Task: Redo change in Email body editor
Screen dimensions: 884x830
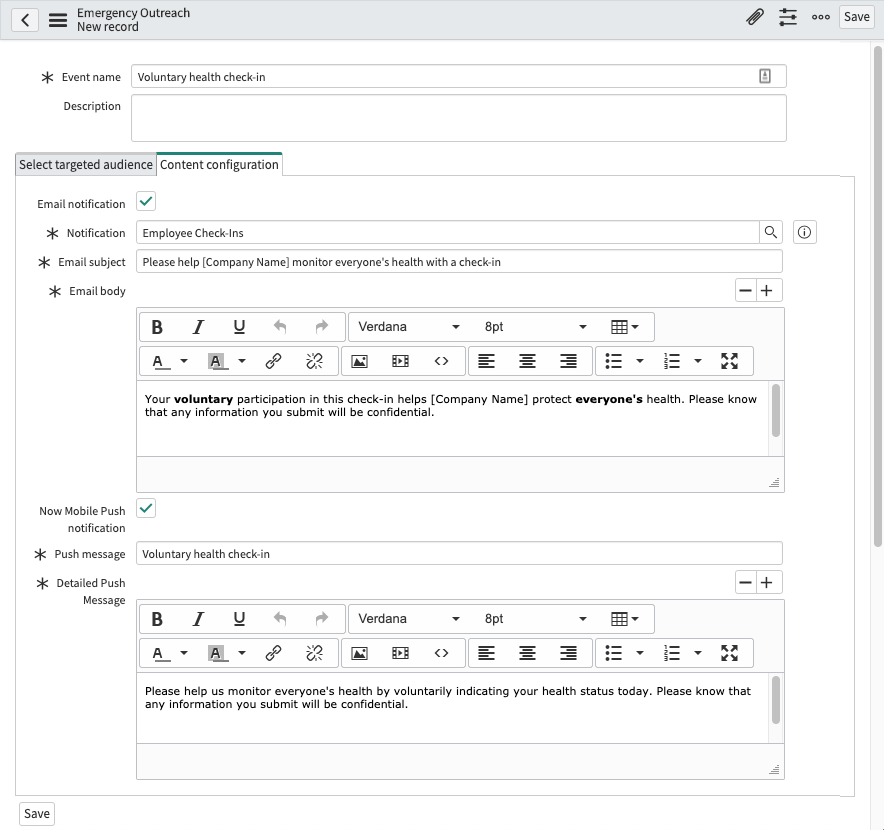Action: click(x=321, y=327)
